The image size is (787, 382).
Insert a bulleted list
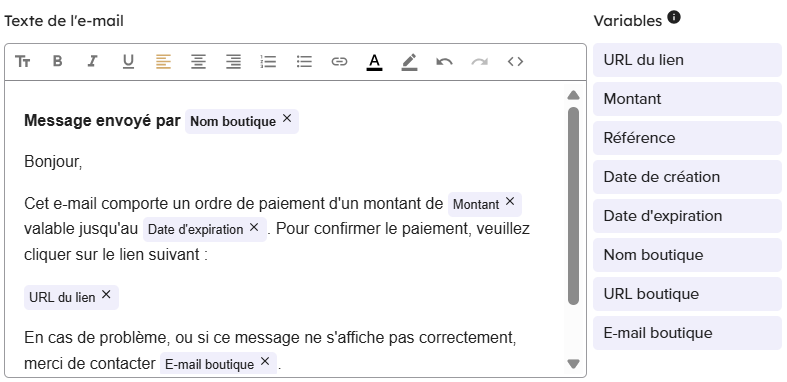[x=304, y=62]
